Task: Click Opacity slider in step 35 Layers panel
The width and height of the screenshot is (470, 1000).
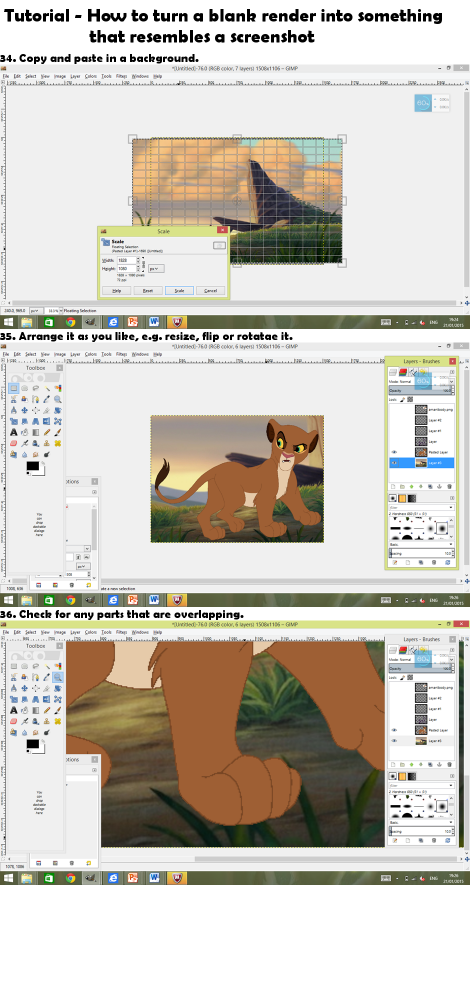Action: click(x=420, y=391)
